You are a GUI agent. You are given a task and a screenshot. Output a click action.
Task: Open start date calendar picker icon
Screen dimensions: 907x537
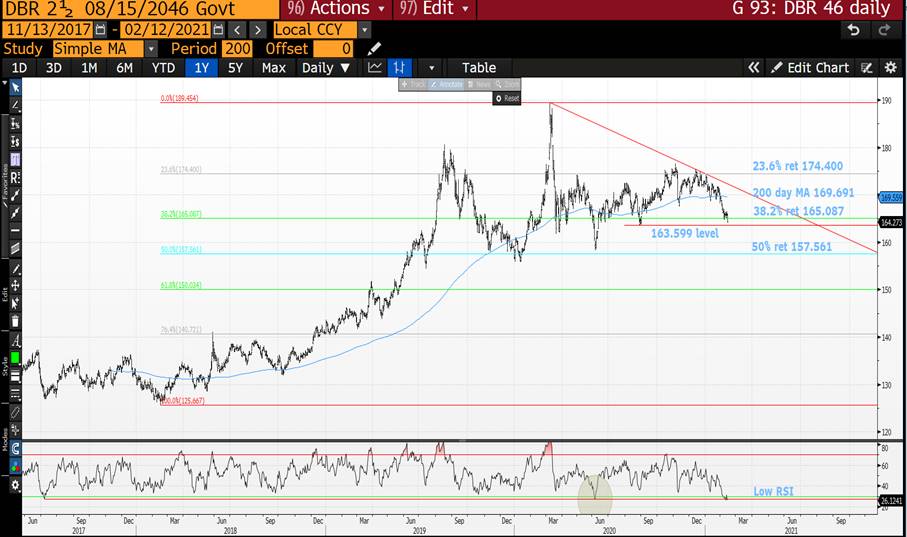(x=100, y=30)
